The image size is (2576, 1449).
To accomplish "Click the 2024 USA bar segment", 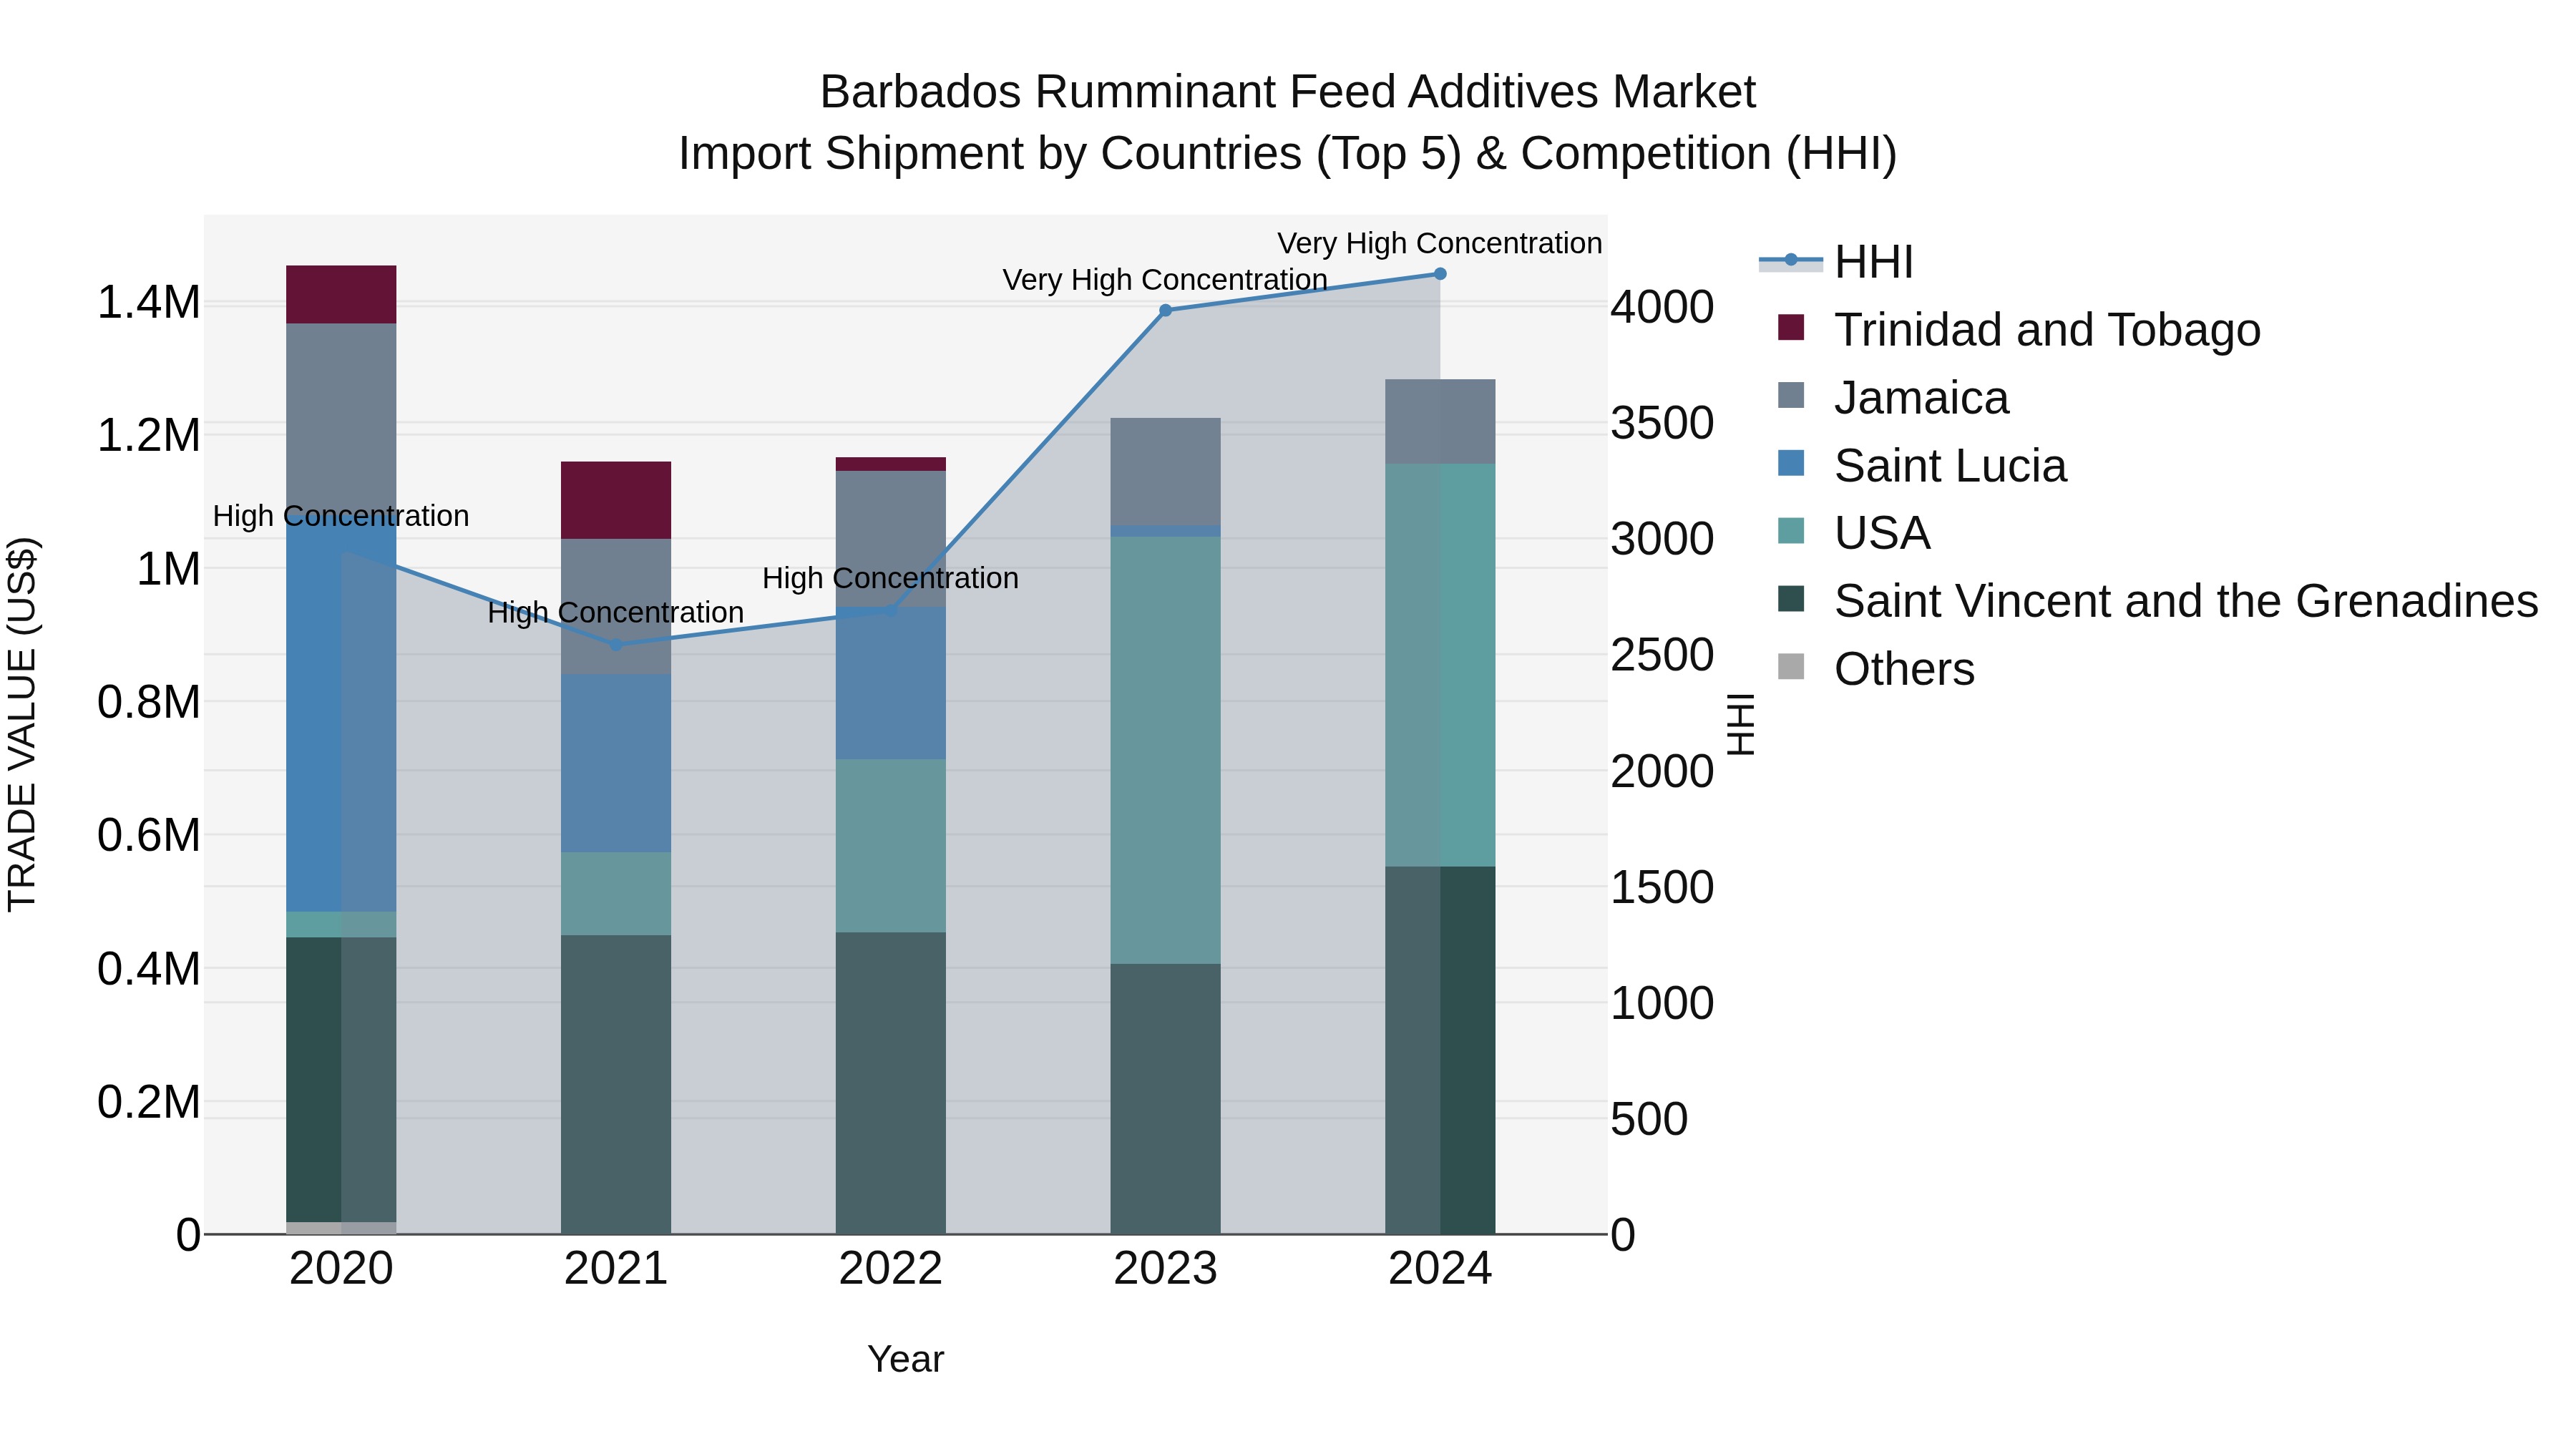I will pyautogui.click(x=1440, y=665).
